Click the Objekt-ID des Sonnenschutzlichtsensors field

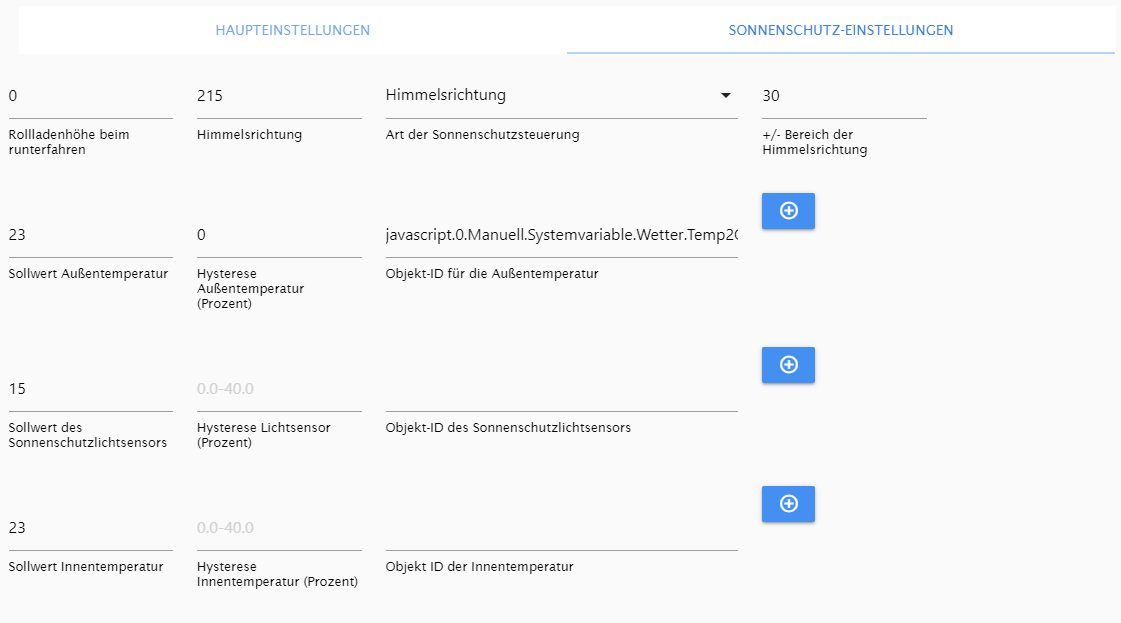[561, 389]
